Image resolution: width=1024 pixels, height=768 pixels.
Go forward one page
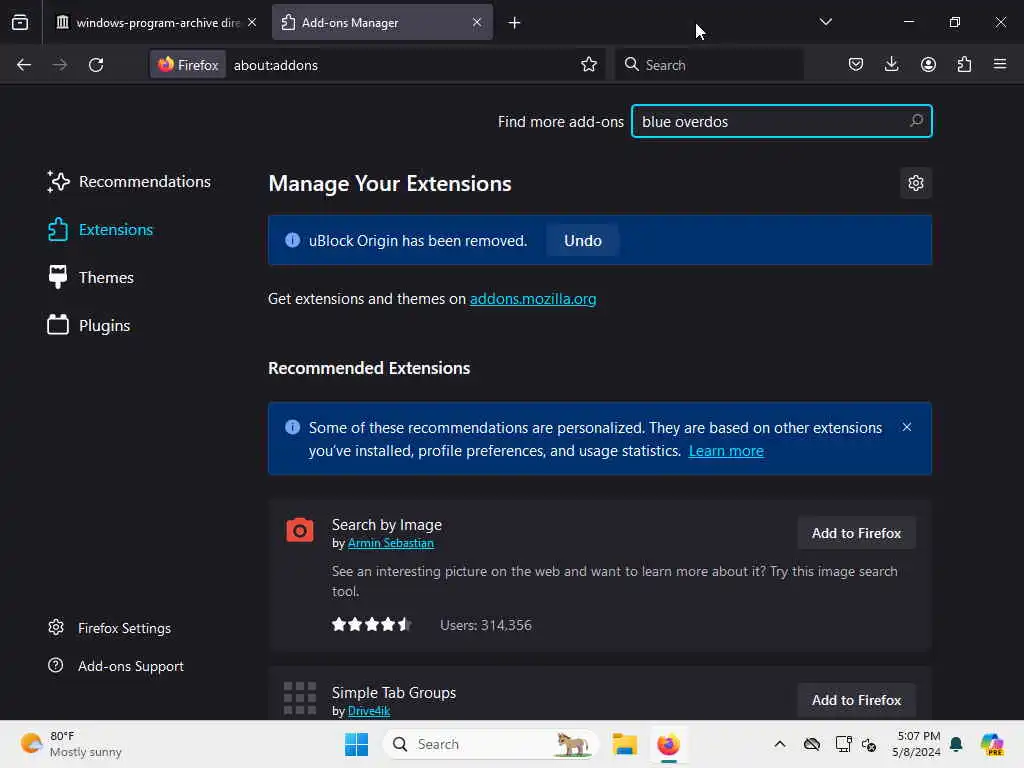point(59,65)
